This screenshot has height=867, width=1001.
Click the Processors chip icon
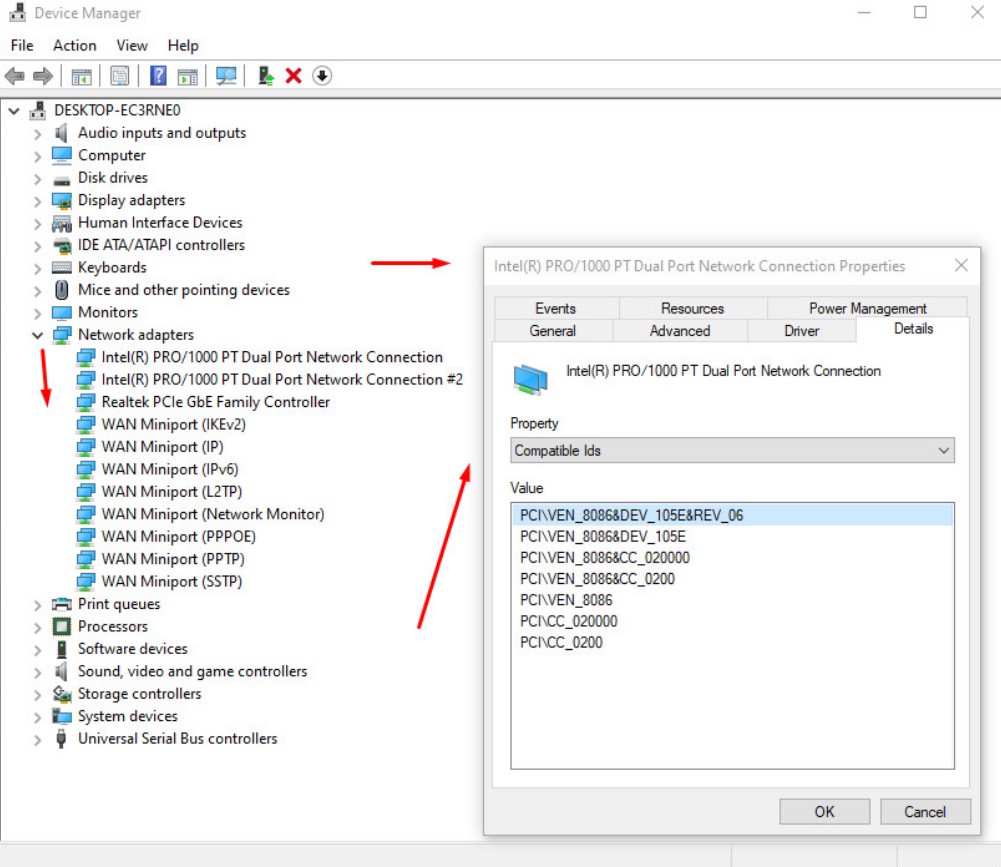coord(61,626)
